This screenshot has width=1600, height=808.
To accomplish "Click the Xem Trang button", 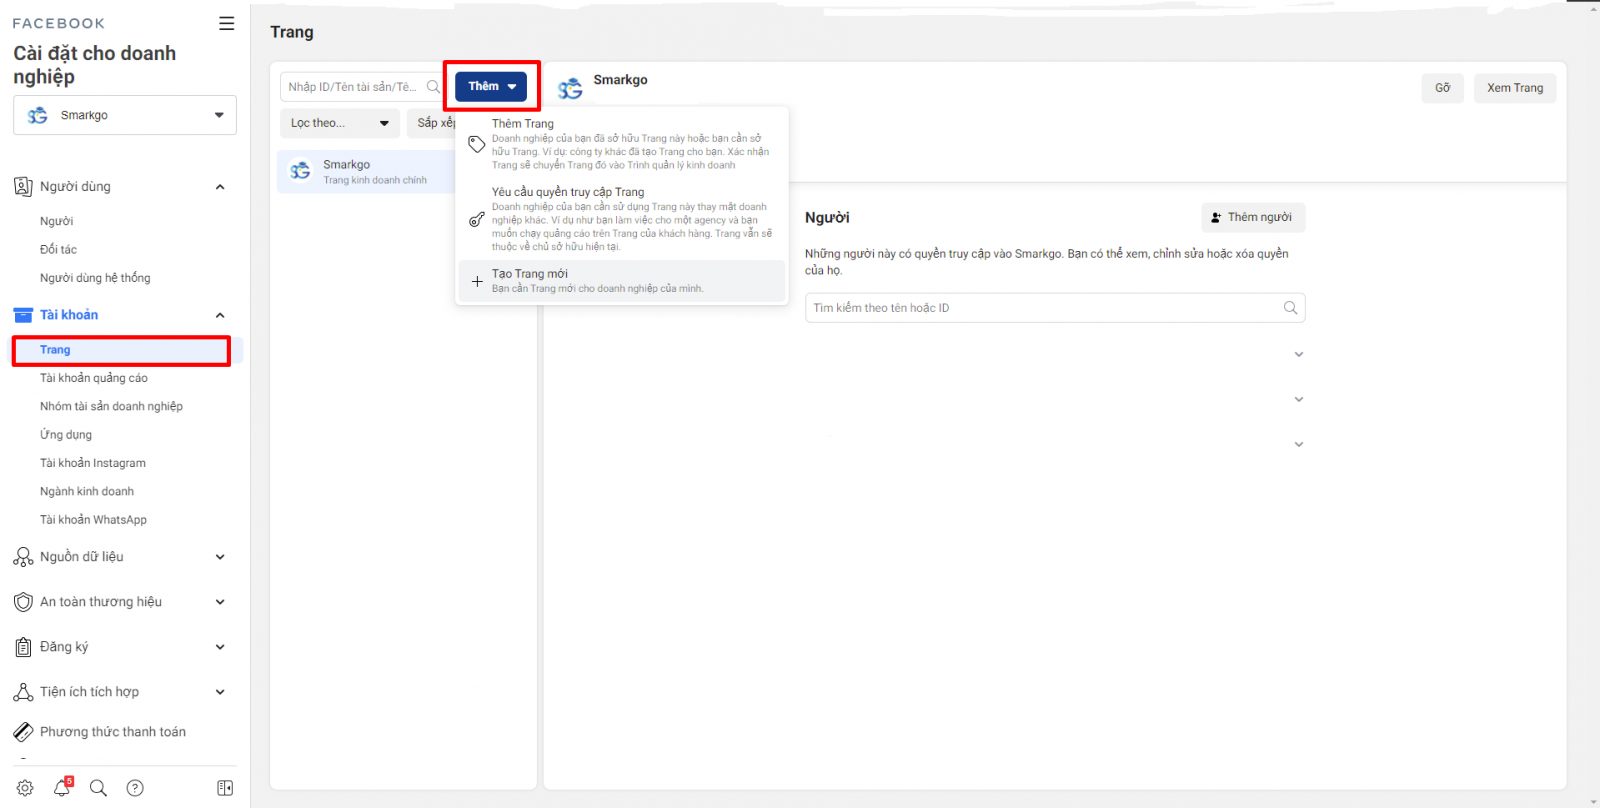I will (1515, 88).
